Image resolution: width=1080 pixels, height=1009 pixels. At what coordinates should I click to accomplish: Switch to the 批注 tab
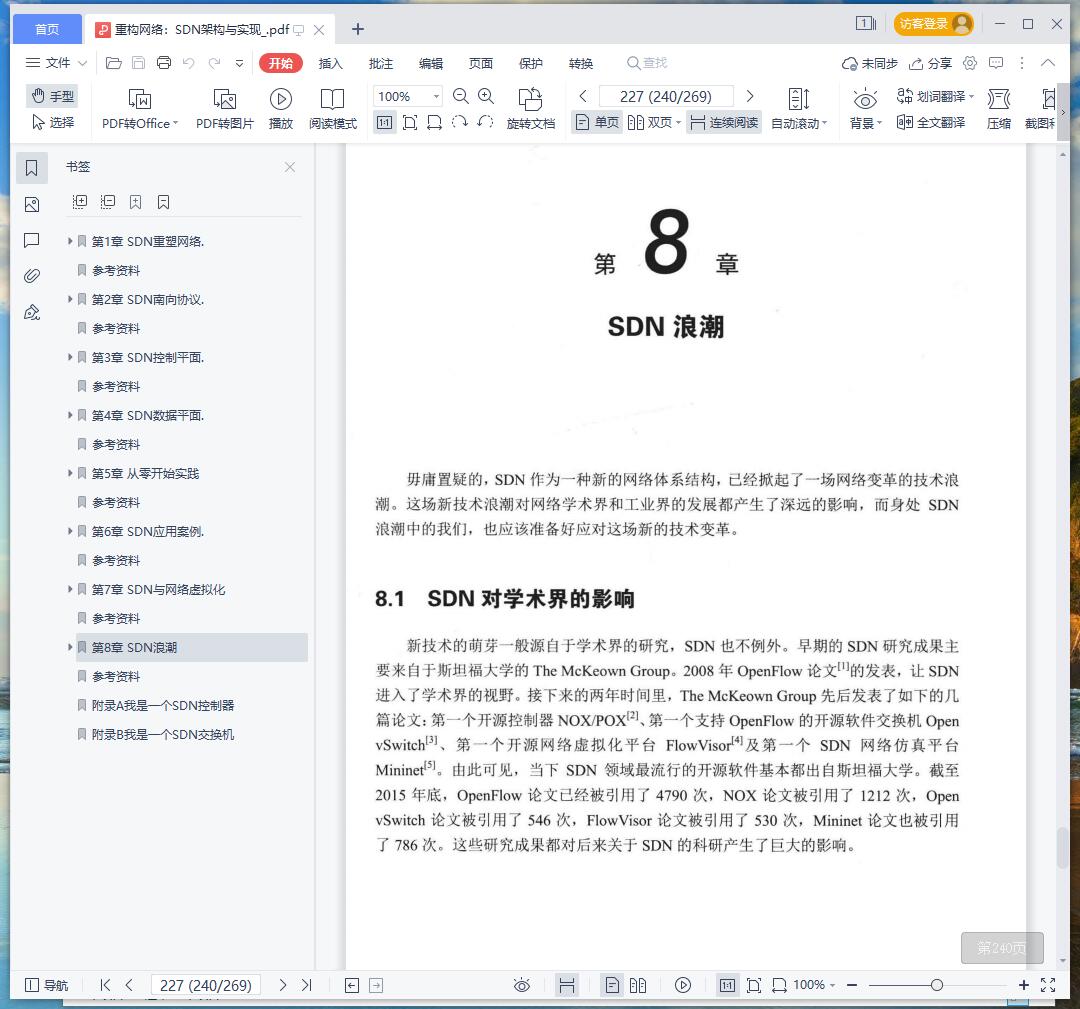tap(381, 63)
